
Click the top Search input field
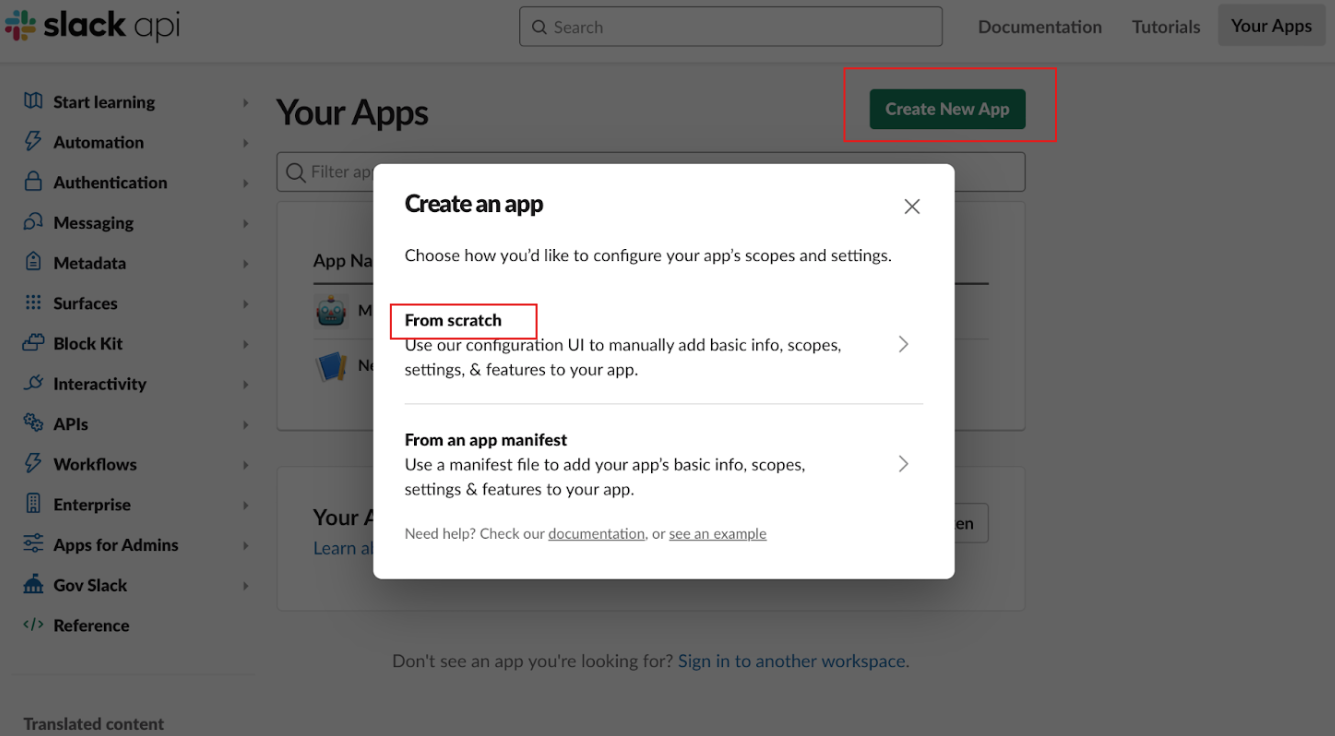(730, 27)
